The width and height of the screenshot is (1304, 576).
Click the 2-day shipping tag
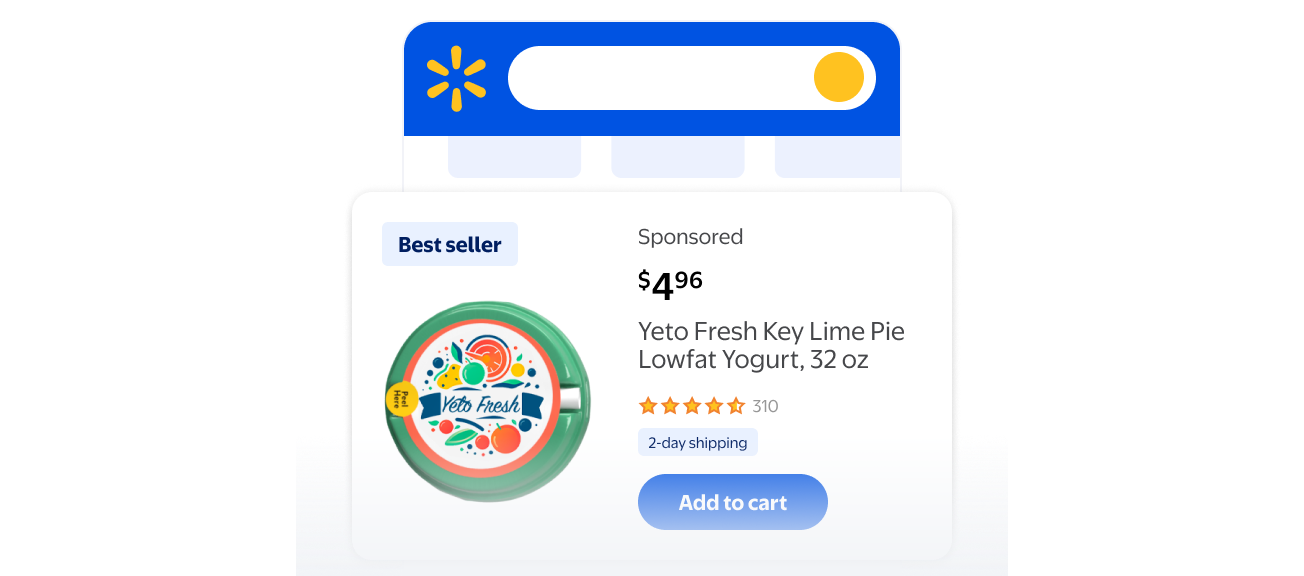[697, 442]
